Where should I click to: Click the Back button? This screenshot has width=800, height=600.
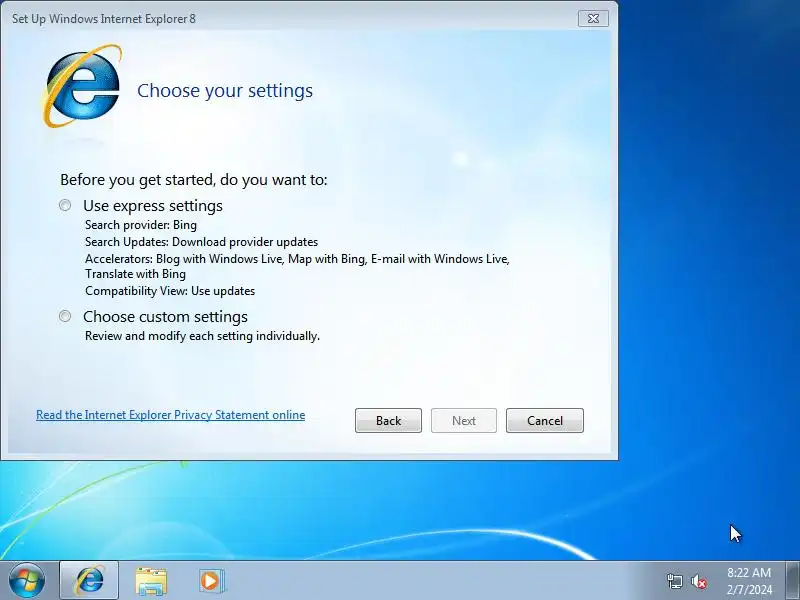[388, 420]
